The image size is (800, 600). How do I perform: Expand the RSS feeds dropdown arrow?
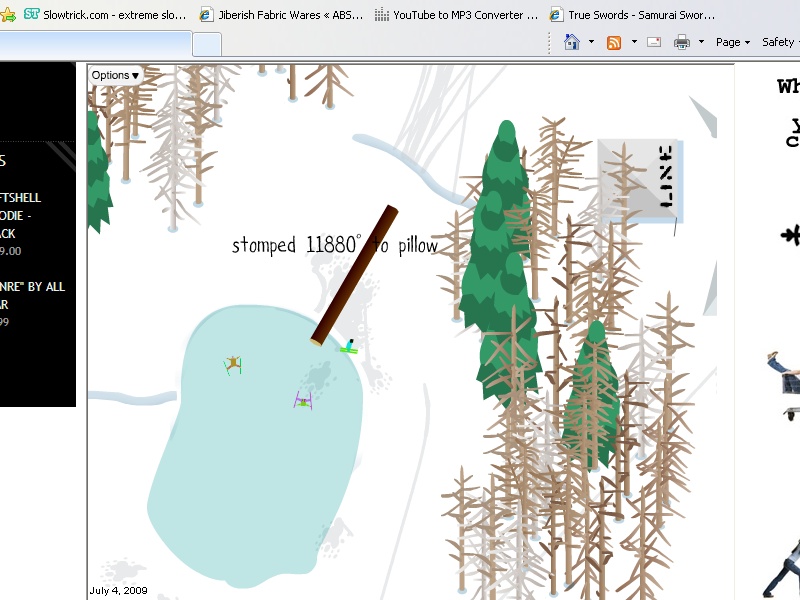pos(633,42)
